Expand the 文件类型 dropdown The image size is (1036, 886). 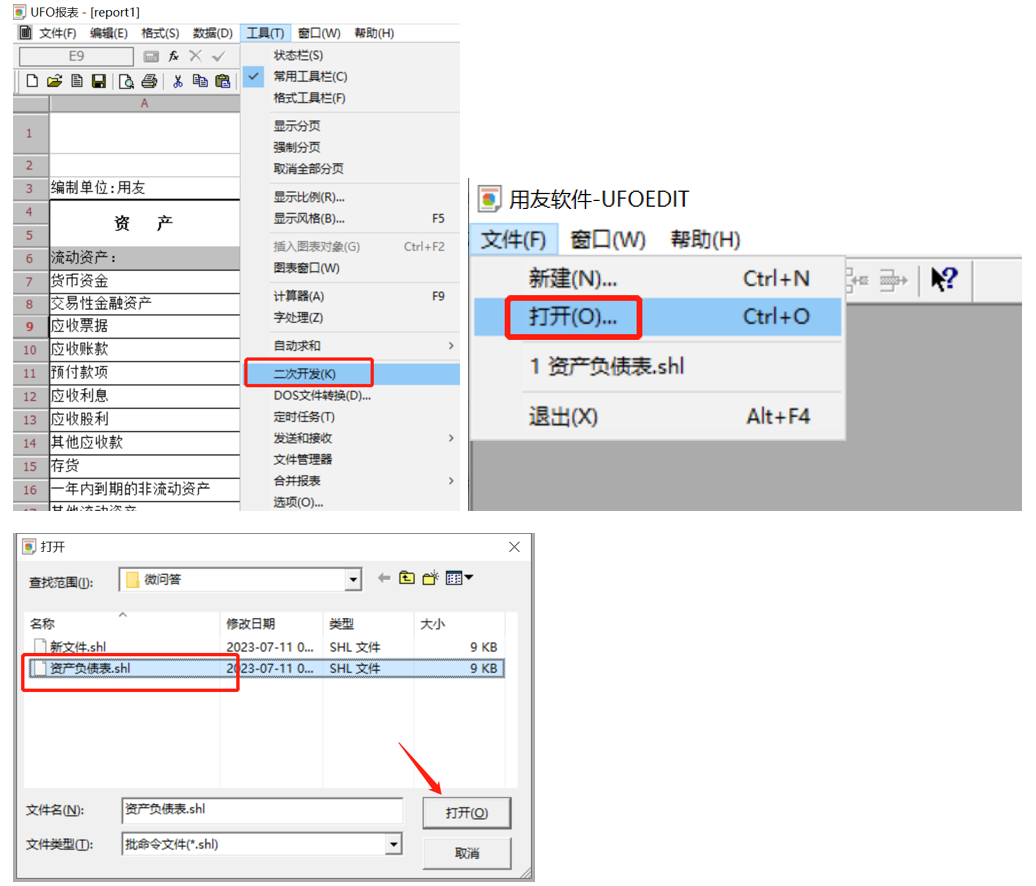(394, 844)
